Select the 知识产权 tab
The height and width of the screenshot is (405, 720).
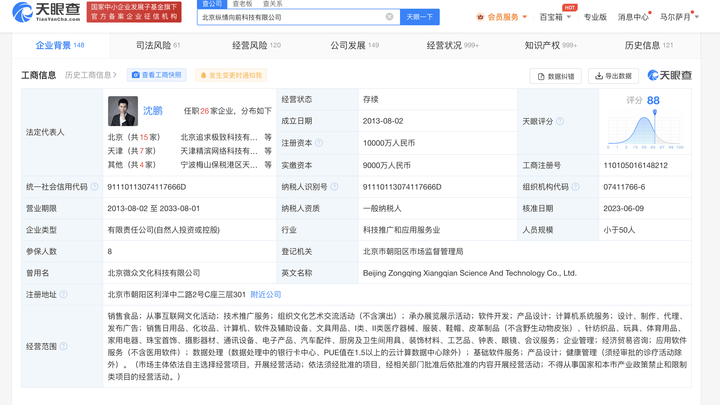pyautogui.click(x=550, y=45)
